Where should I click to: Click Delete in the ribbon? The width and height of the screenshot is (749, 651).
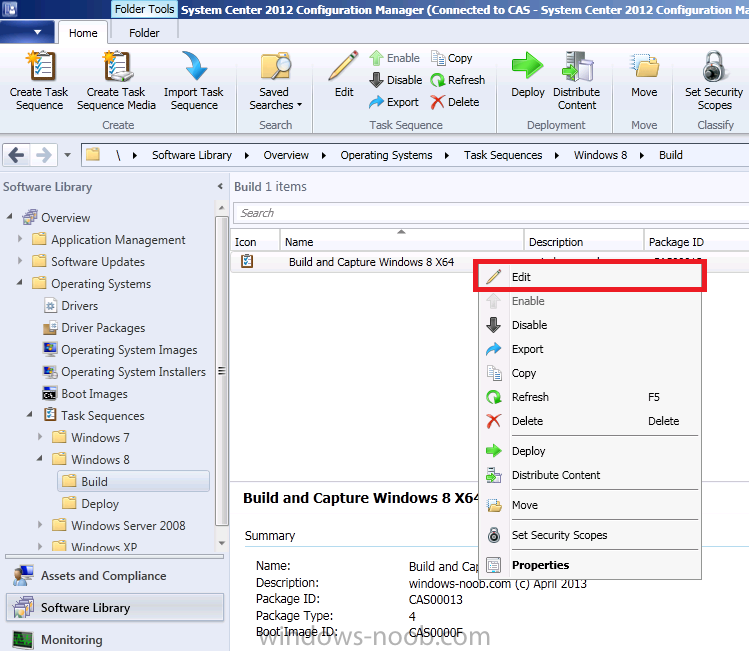click(x=455, y=102)
